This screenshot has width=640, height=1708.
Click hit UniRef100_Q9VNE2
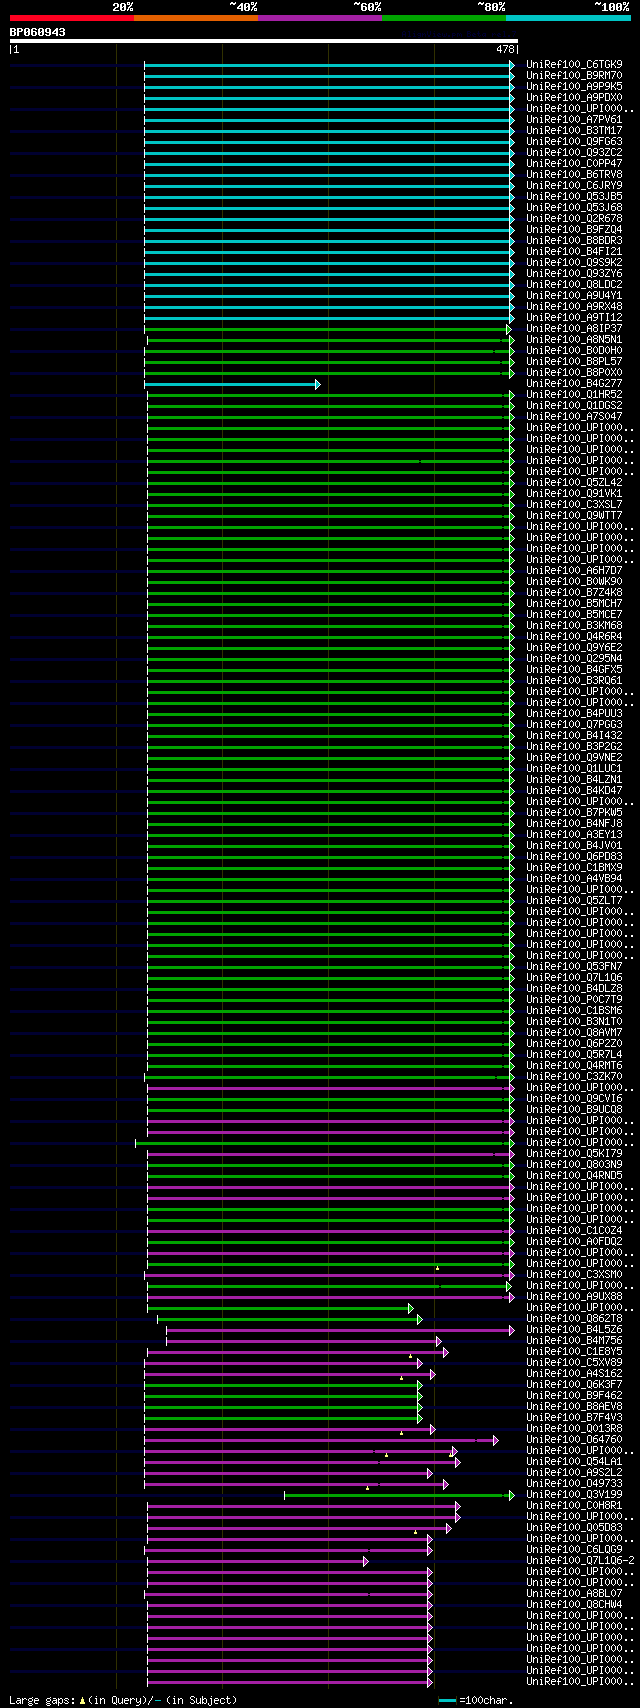click(574, 757)
